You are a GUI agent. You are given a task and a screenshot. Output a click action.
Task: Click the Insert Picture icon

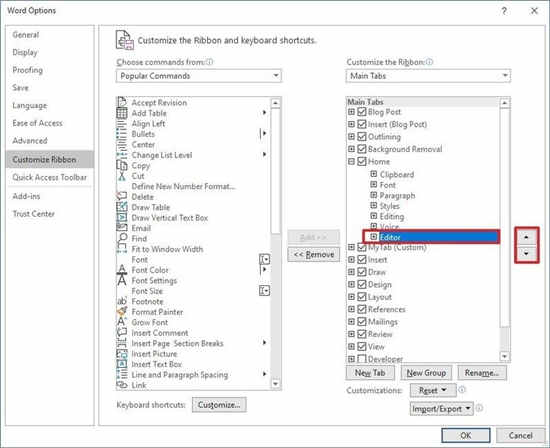click(122, 354)
